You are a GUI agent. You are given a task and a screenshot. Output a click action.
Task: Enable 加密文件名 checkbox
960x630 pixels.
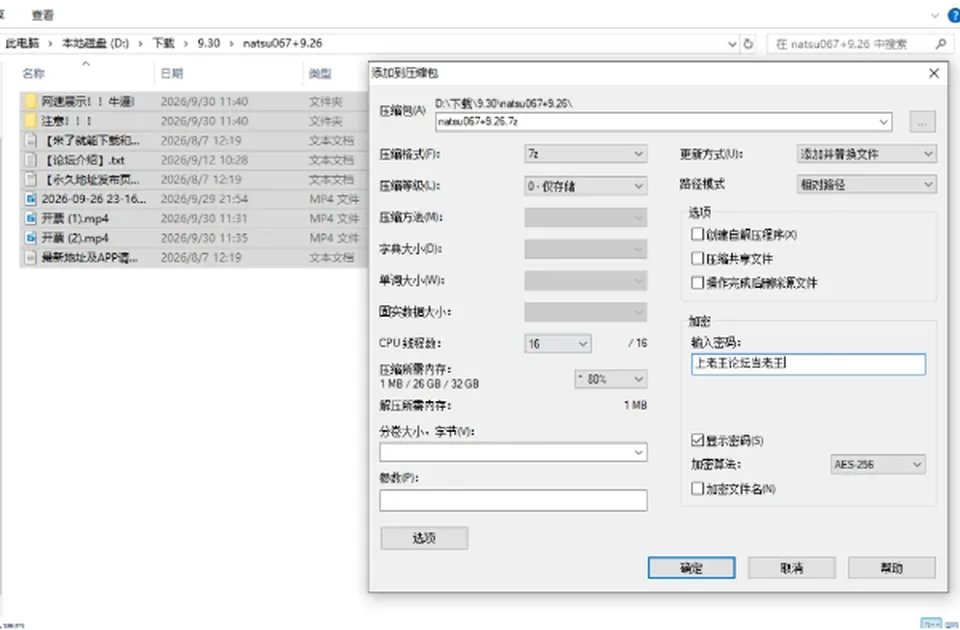[697, 489]
